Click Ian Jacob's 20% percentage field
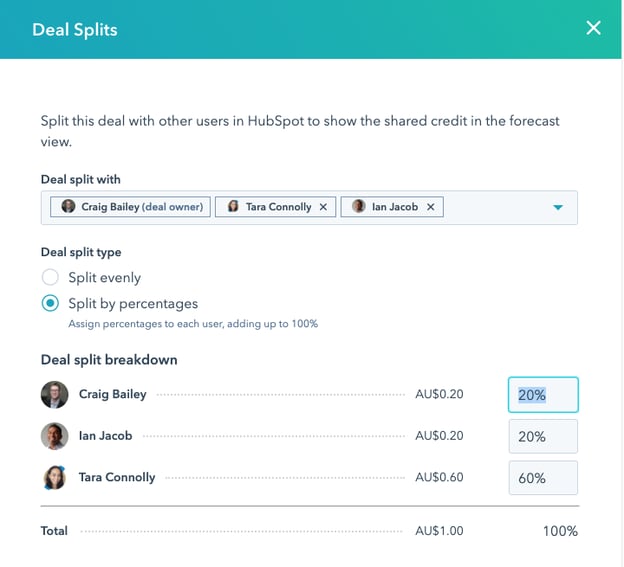Viewport: 624px width, 567px height. click(543, 437)
